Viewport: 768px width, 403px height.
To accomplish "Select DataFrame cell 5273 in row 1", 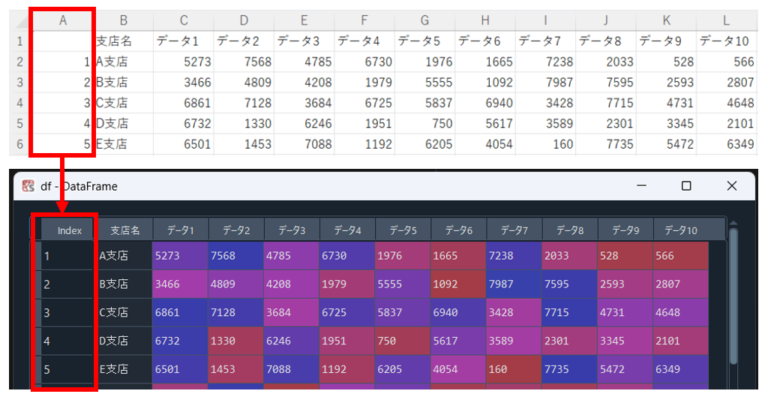I will 180,256.
